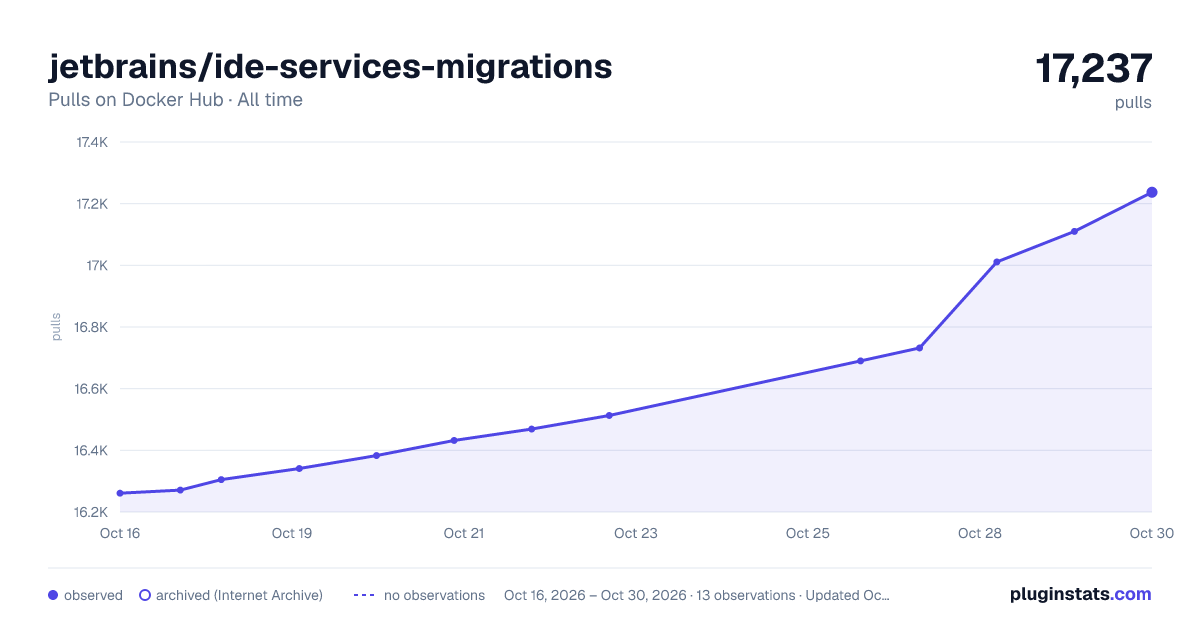The width and height of the screenshot is (1200, 630).
Task: Click the Oct 30 axis label
Action: [1151, 533]
